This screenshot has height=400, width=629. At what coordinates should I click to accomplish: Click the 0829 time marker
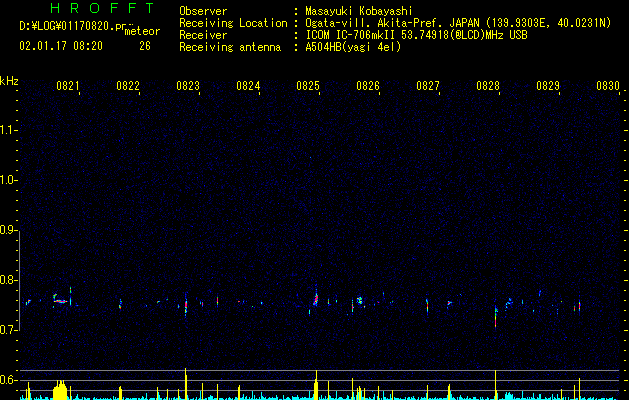tap(548, 86)
